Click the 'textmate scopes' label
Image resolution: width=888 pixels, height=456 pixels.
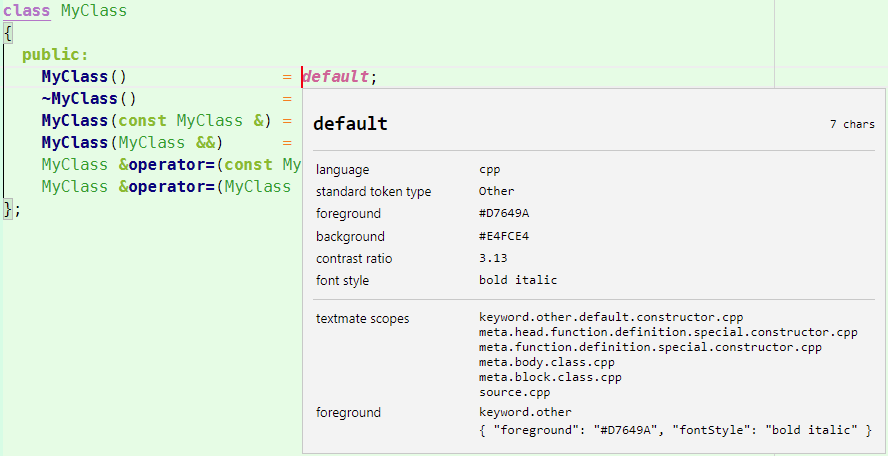click(x=362, y=319)
